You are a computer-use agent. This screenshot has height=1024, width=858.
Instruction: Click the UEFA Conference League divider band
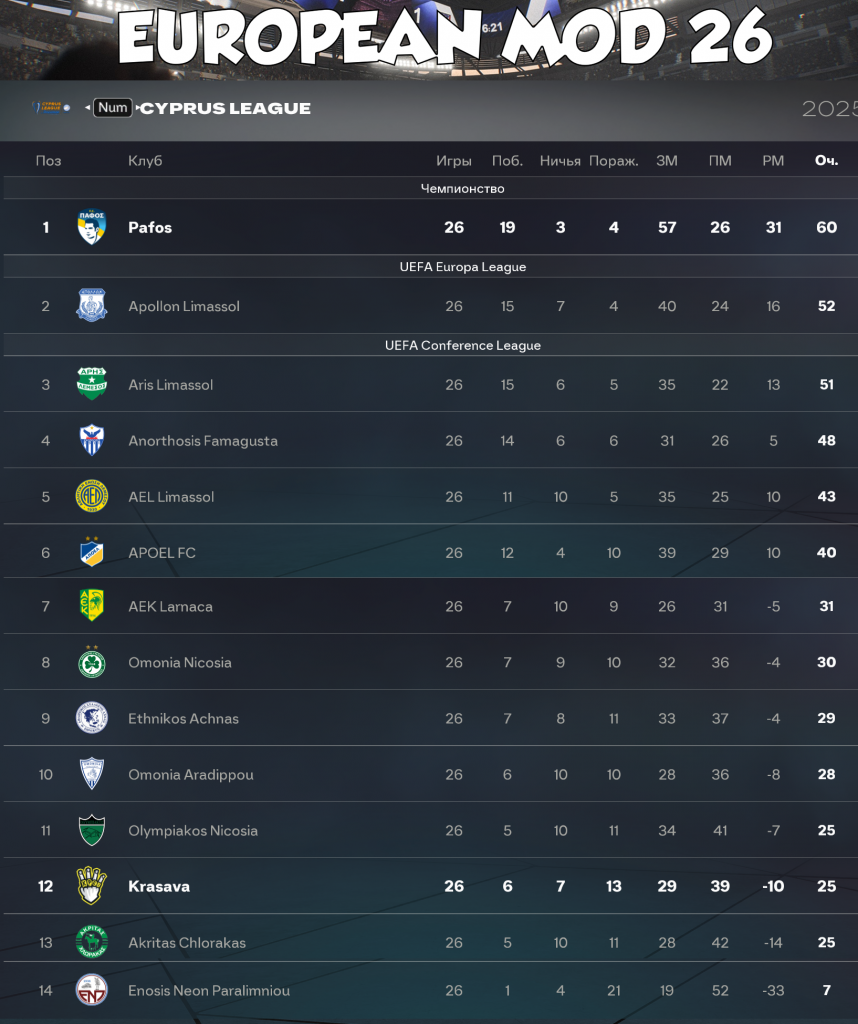point(429,345)
